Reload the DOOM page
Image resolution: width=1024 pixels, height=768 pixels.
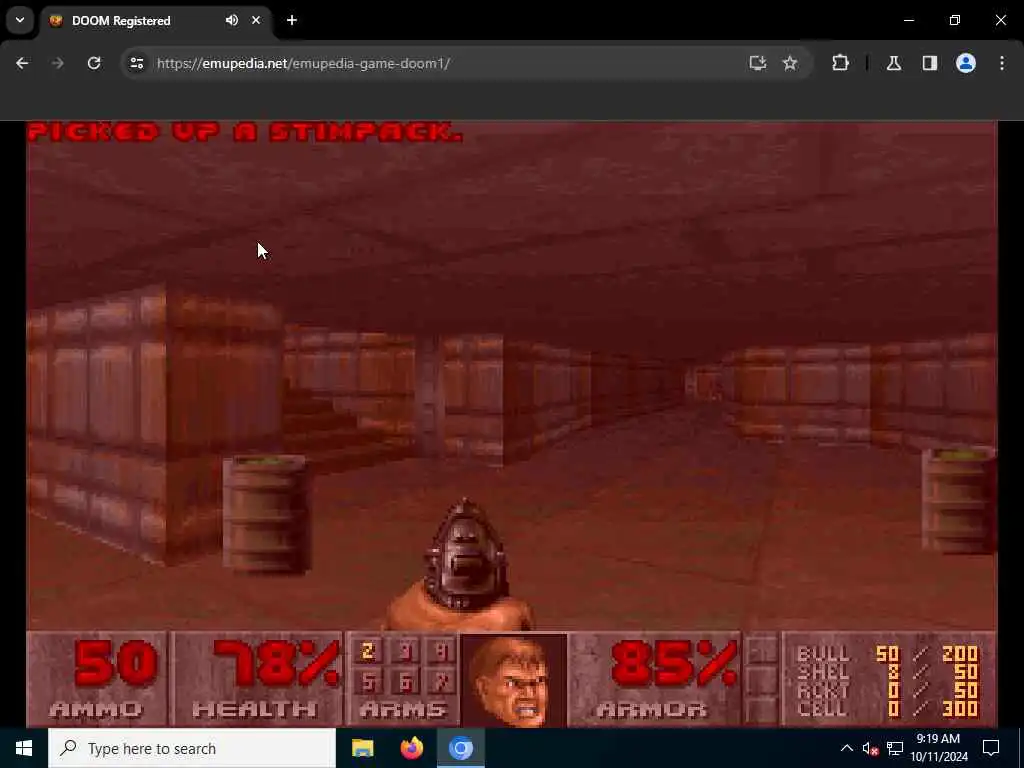(94, 63)
